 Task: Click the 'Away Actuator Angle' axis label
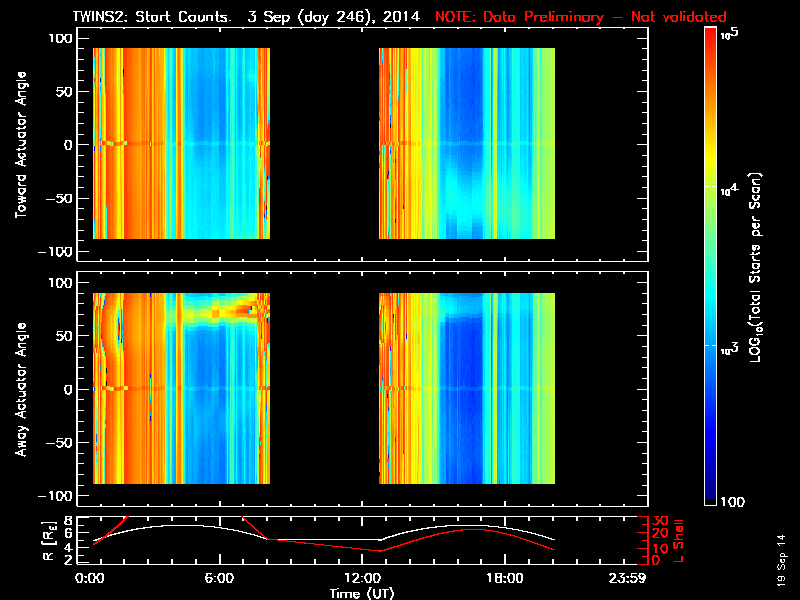coord(21,389)
